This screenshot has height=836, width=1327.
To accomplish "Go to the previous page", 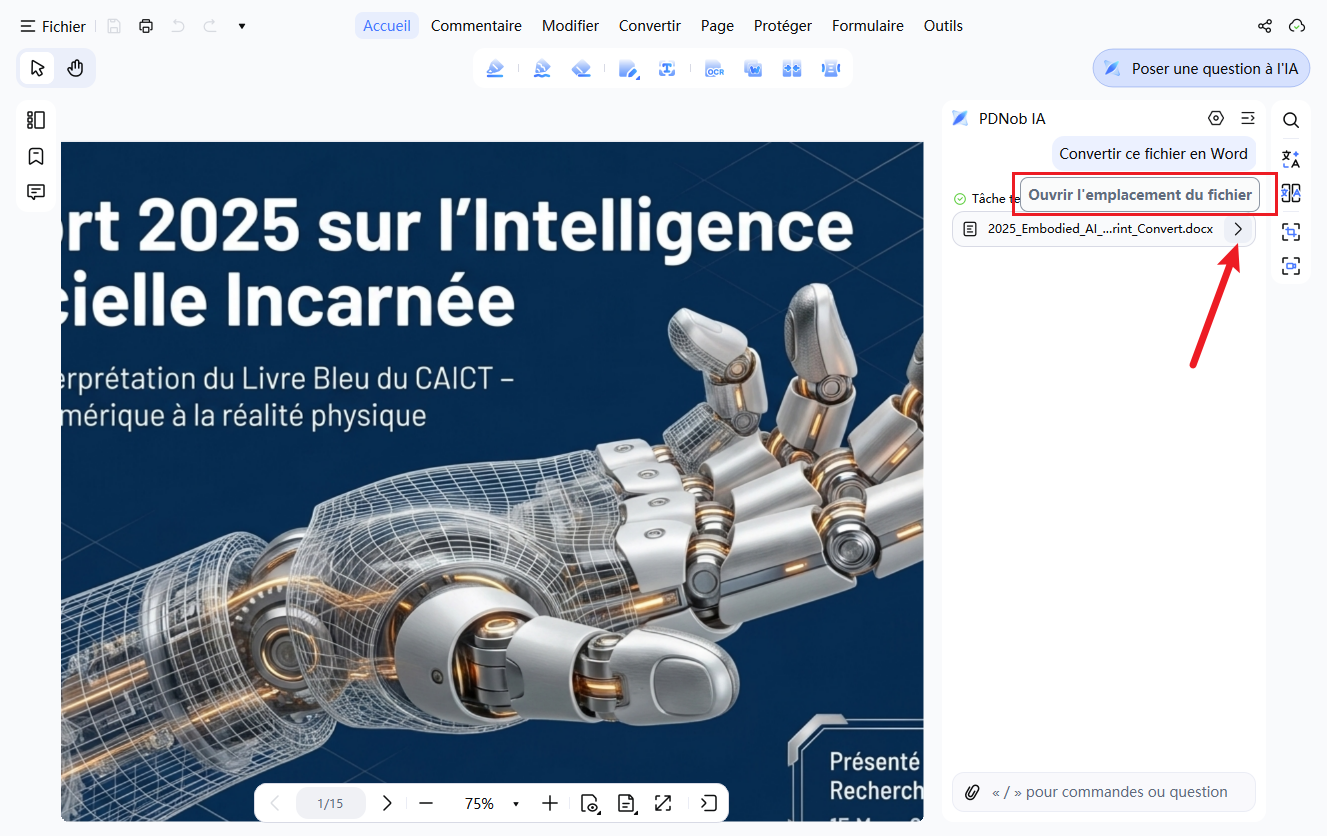I will [x=275, y=803].
